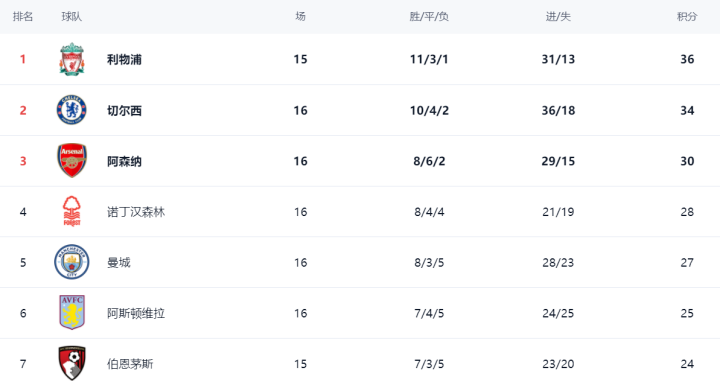Click the 曼城 team name
Screen dimensions: 720x388
119,262
